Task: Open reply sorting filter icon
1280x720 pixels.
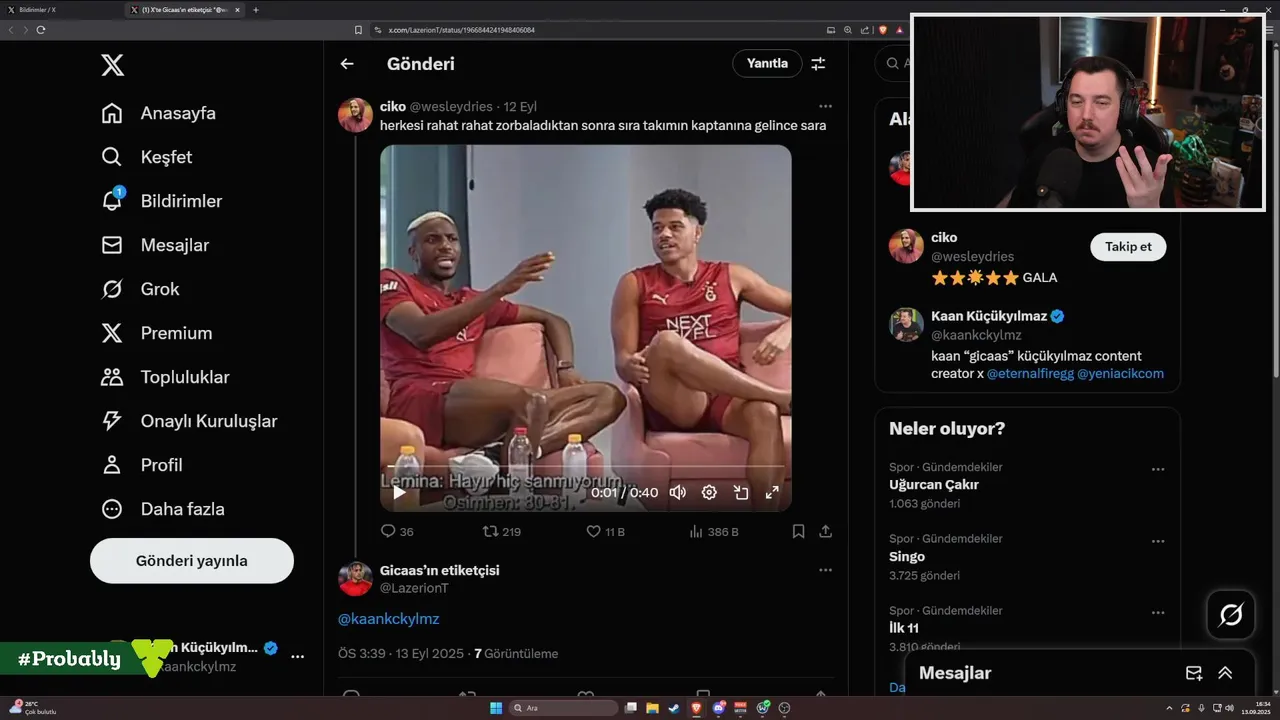Action: [818, 64]
